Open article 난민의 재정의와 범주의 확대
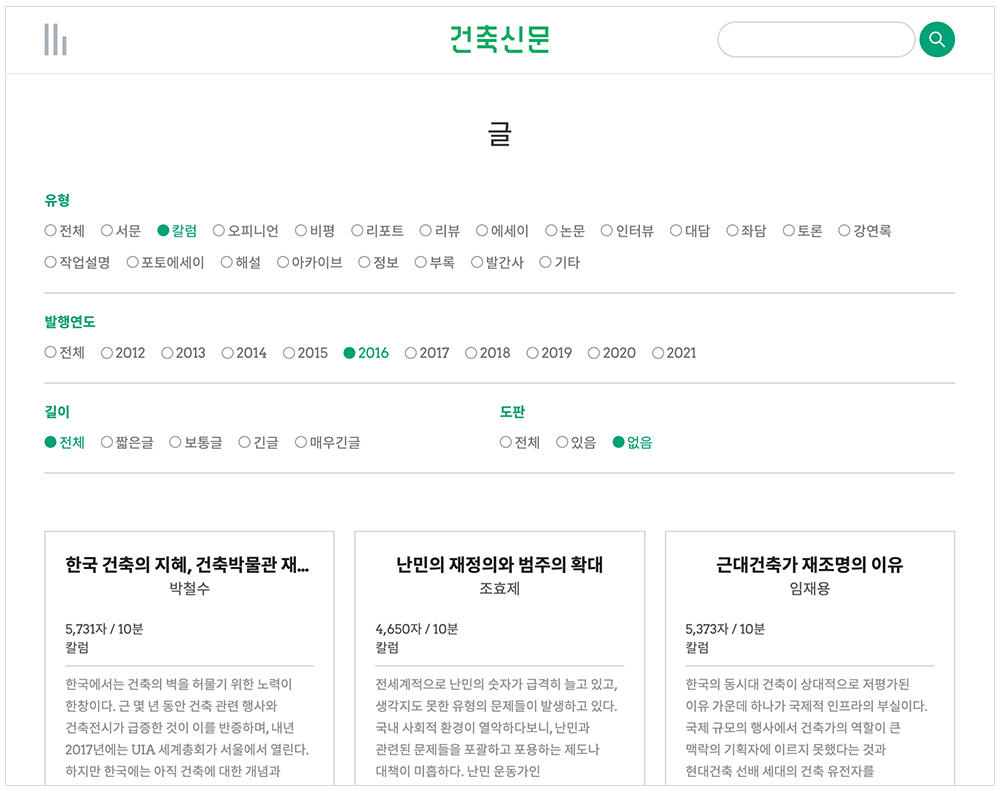Image resolution: width=1000 pixels, height=791 pixels. [x=499, y=565]
